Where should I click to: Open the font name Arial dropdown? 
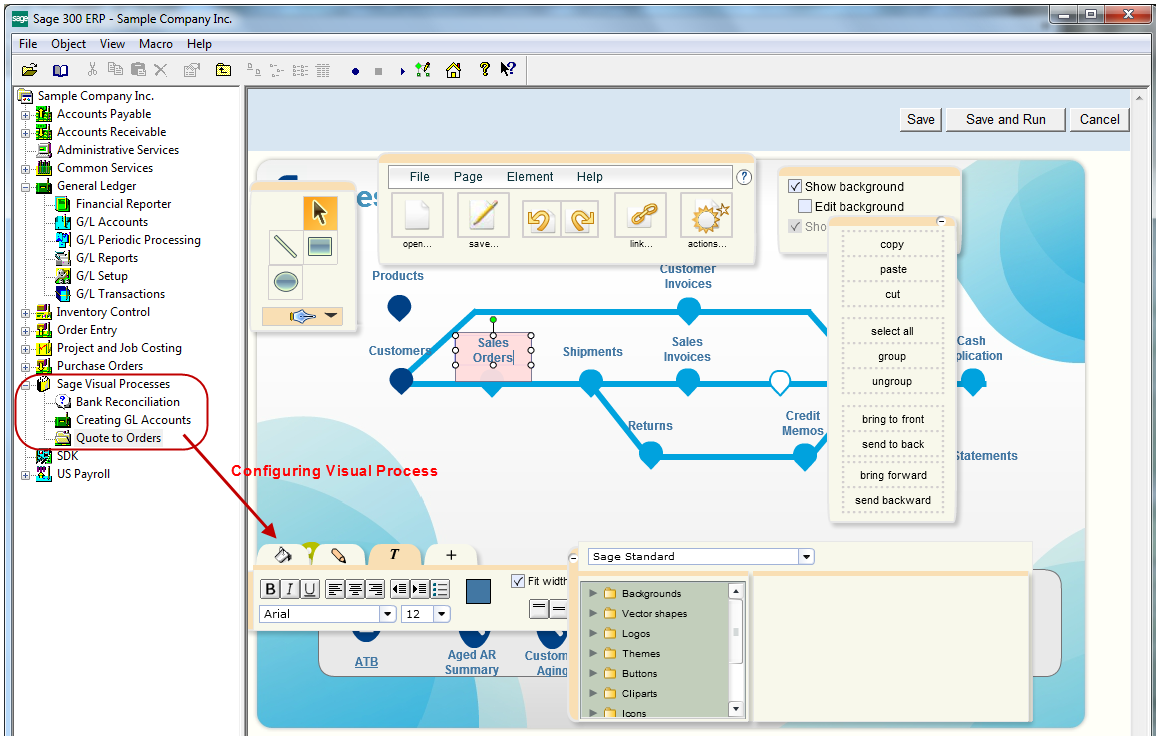point(388,614)
